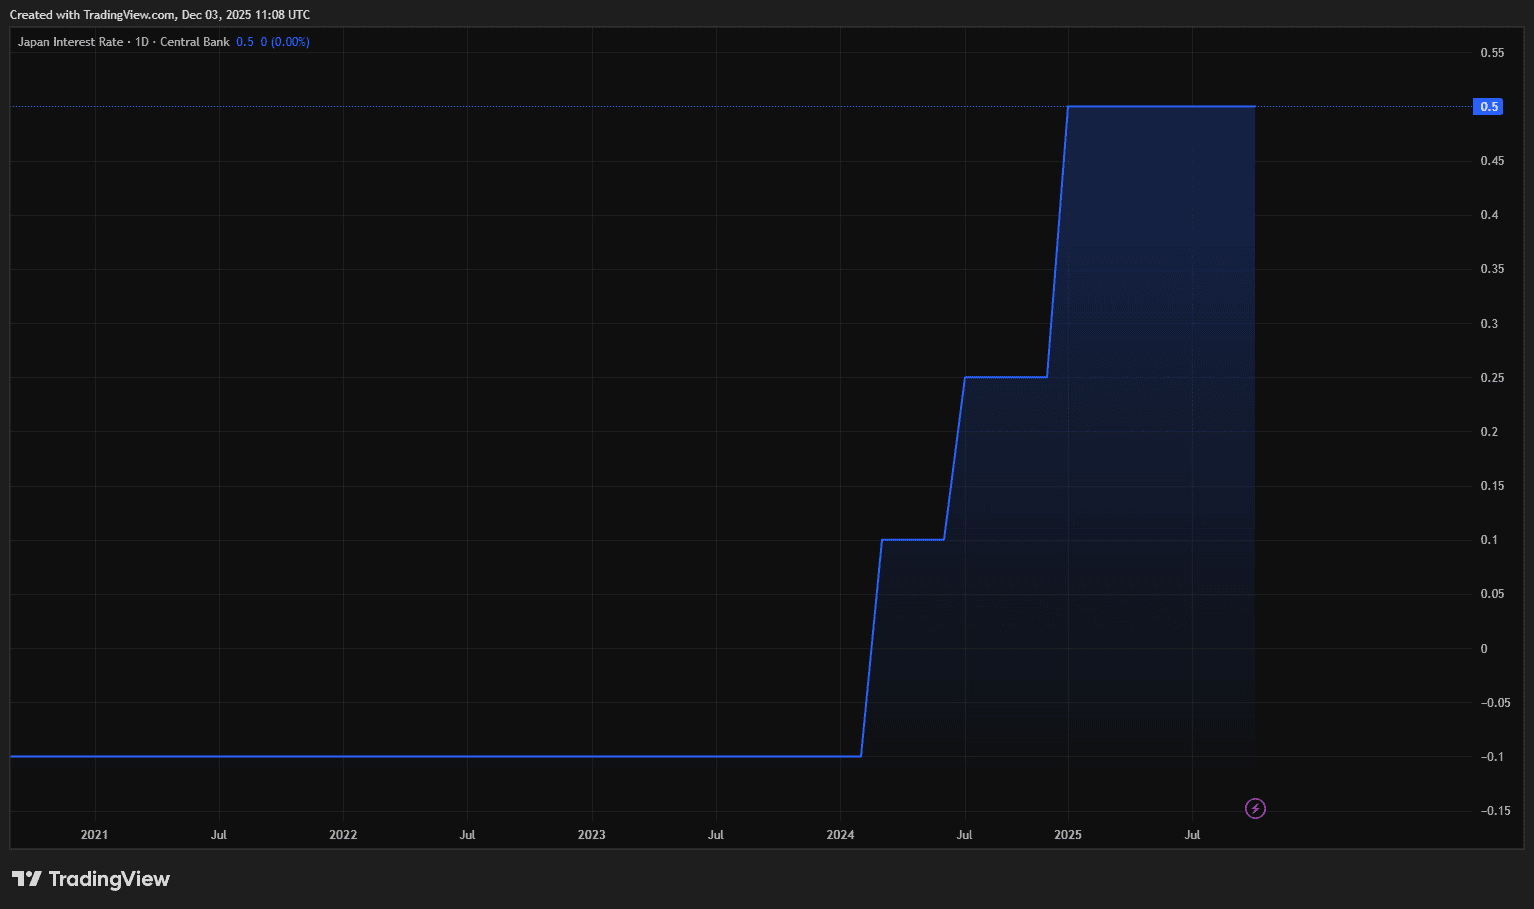Click the 2022 label on the time axis
The height and width of the screenshot is (909, 1534).
pyautogui.click(x=343, y=835)
